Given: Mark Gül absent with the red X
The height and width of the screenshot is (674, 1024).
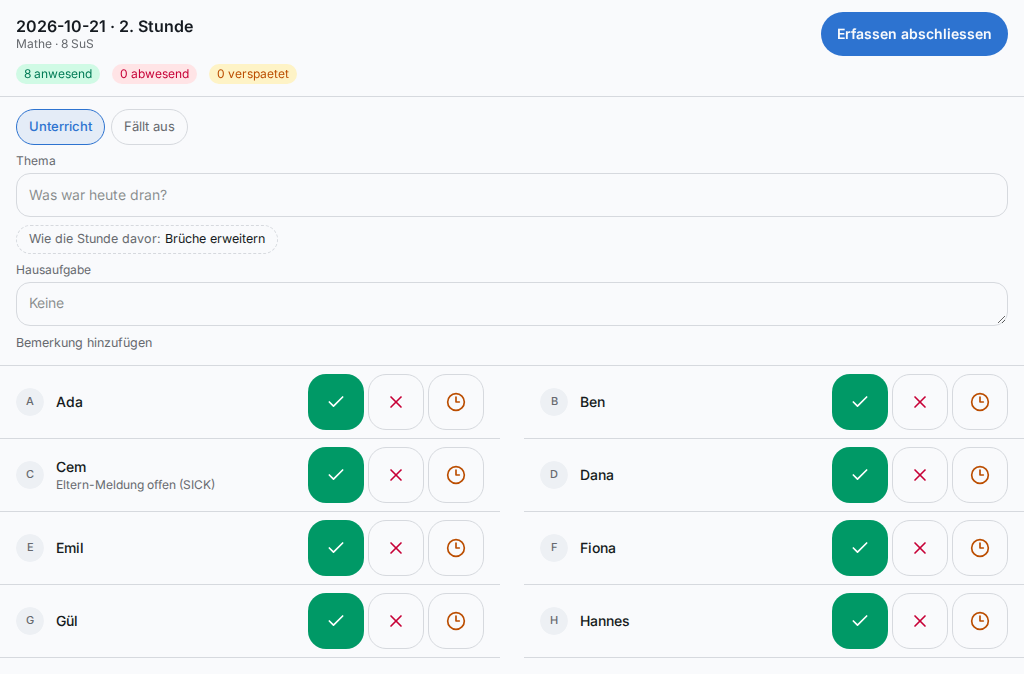Looking at the screenshot, I should (x=396, y=621).
